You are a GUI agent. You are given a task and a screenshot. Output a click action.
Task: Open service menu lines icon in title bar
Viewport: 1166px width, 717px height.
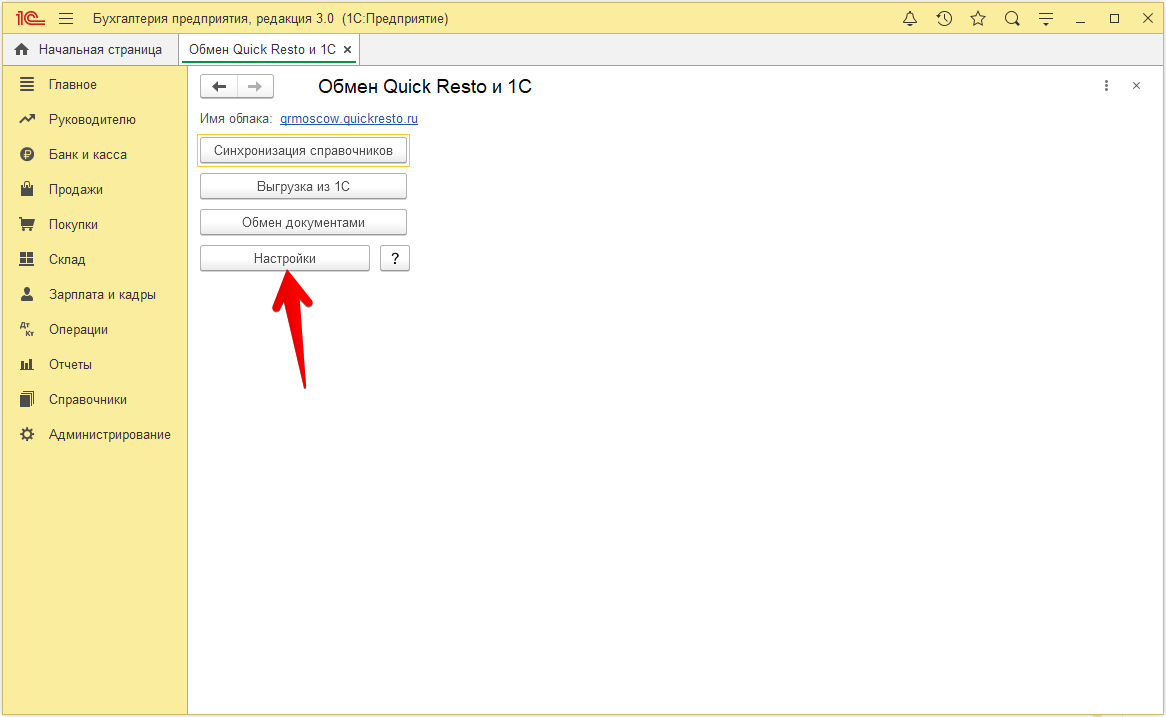coord(1046,19)
